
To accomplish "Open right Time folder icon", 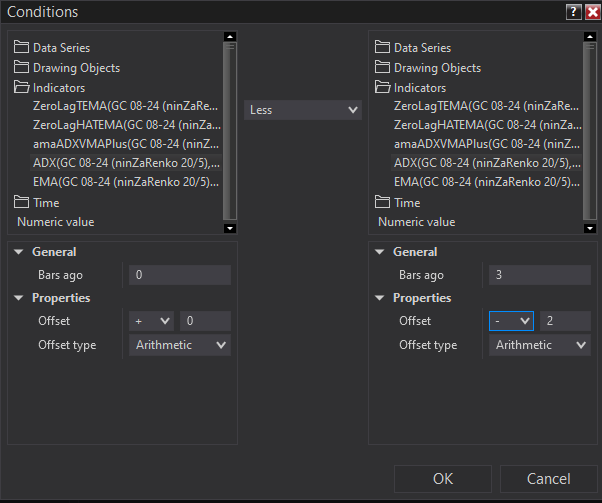I will 382,202.
